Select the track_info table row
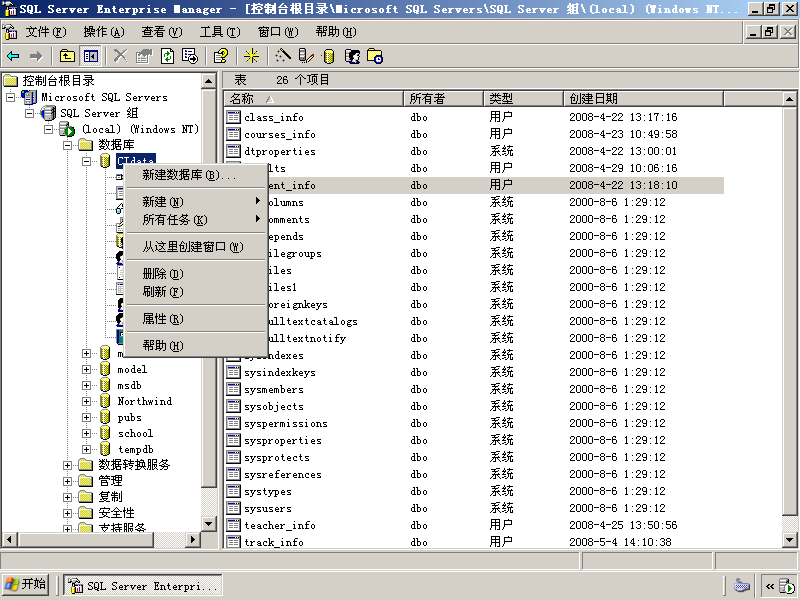The width and height of the screenshot is (800, 600). pyautogui.click(x=474, y=542)
